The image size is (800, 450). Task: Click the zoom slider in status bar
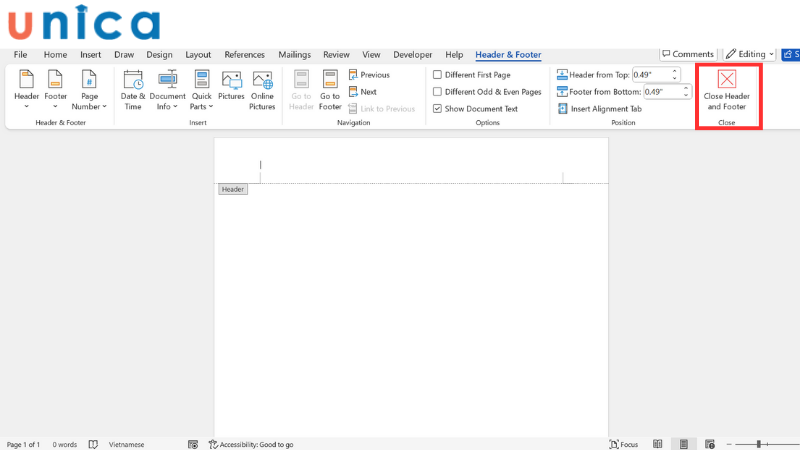click(760, 444)
